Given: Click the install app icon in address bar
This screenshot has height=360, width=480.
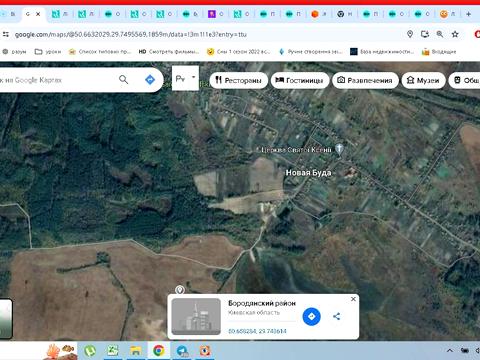Looking at the screenshot, I should 425,34.
